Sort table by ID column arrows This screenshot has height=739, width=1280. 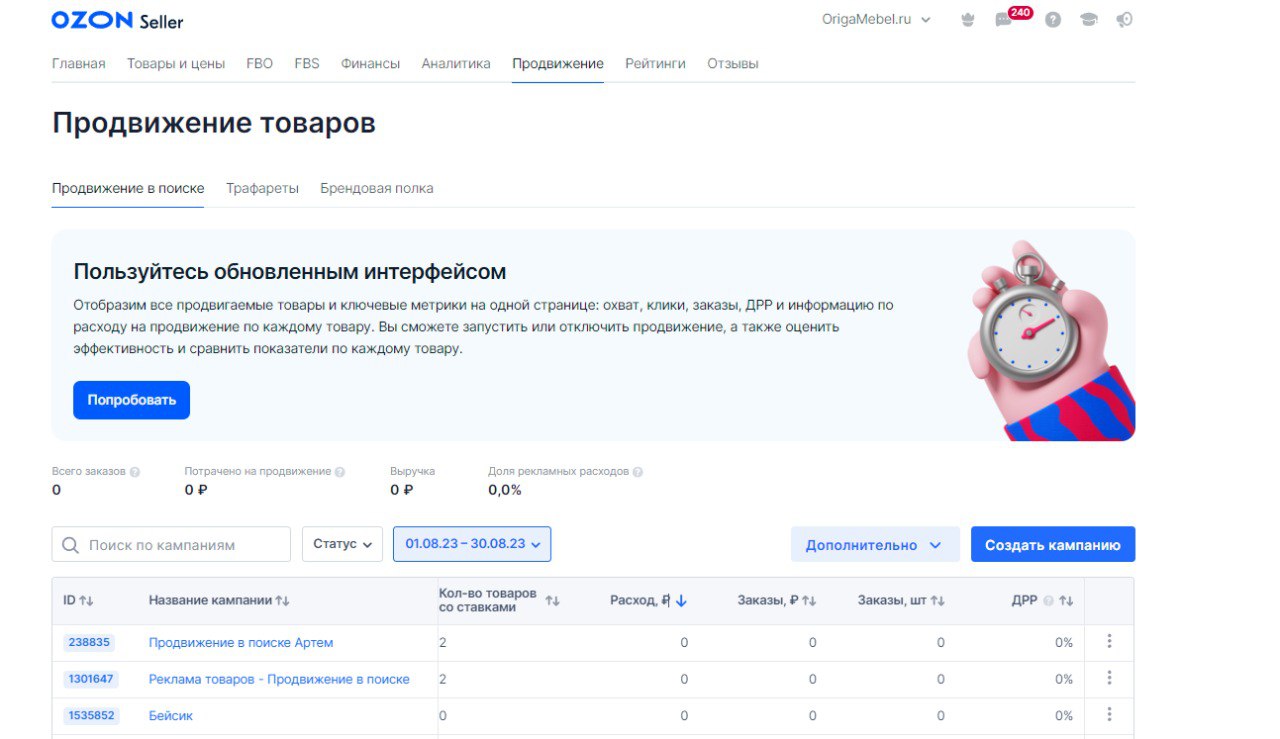click(86, 601)
